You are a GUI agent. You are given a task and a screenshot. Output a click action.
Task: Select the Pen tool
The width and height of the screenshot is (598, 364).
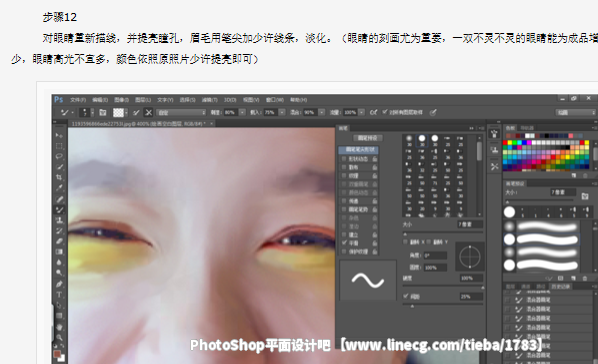tap(59, 284)
